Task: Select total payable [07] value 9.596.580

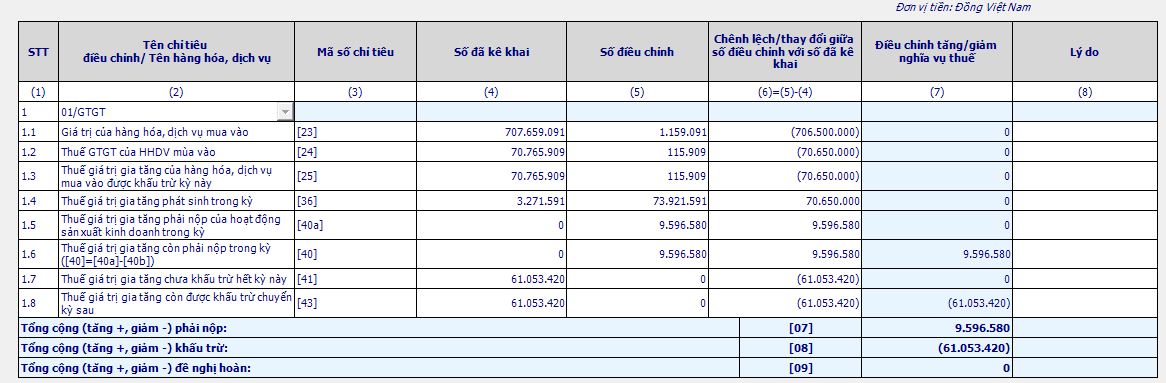Action: click(937, 328)
